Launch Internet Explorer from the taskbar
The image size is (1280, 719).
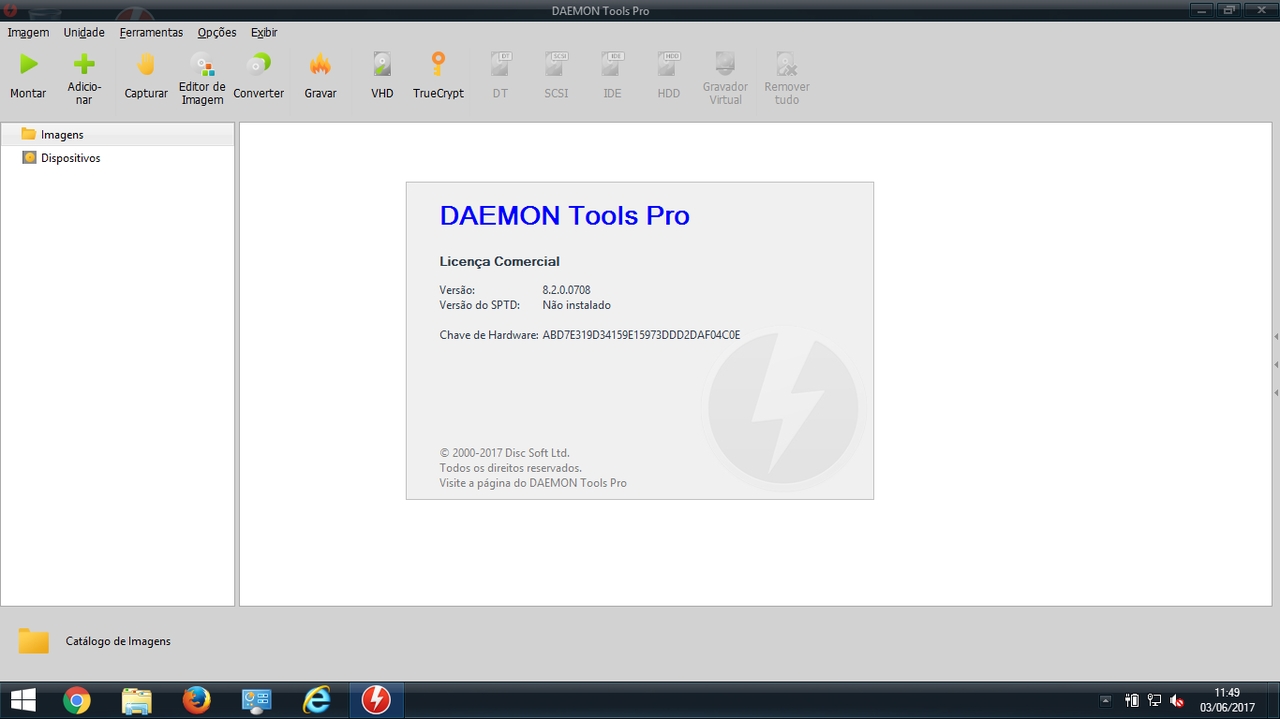pyautogui.click(x=317, y=700)
